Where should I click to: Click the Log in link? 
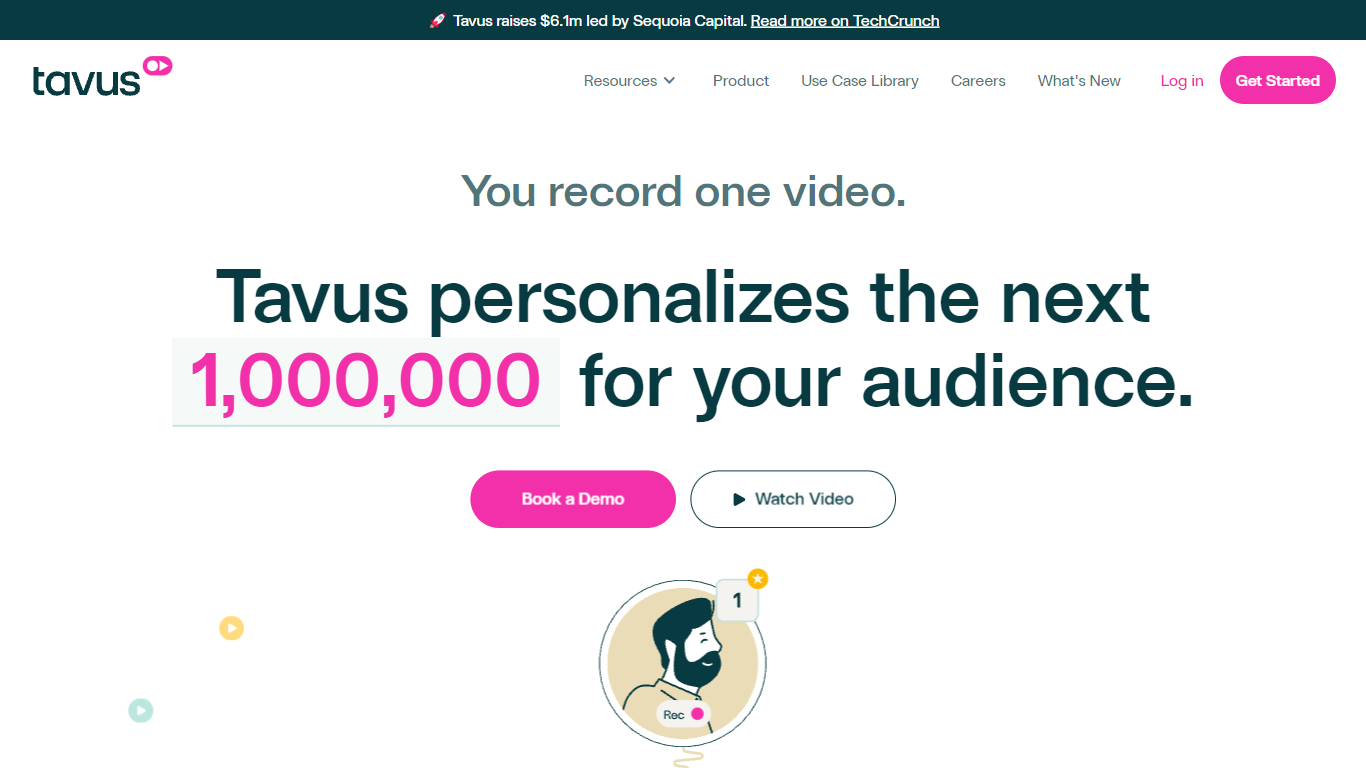[1182, 81]
